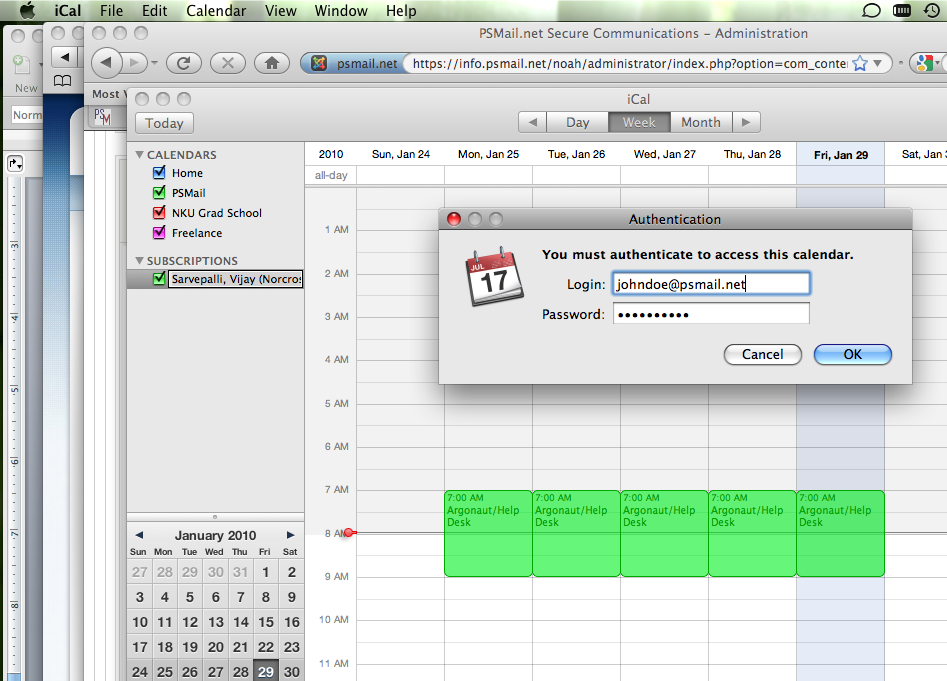Image resolution: width=947 pixels, height=681 pixels.
Task: Click the browser's Forward arrow button
Action: (x=134, y=62)
